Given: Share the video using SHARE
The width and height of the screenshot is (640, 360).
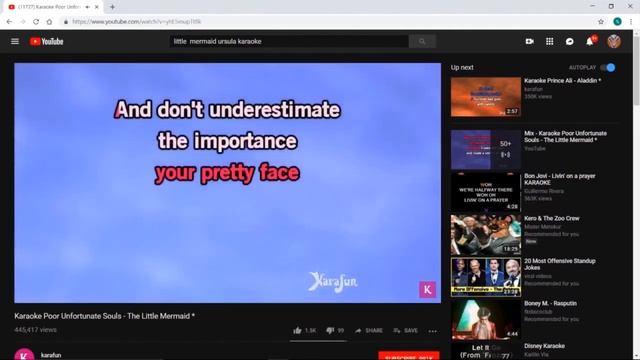Looking at the screenshot, I should (369, 330).
